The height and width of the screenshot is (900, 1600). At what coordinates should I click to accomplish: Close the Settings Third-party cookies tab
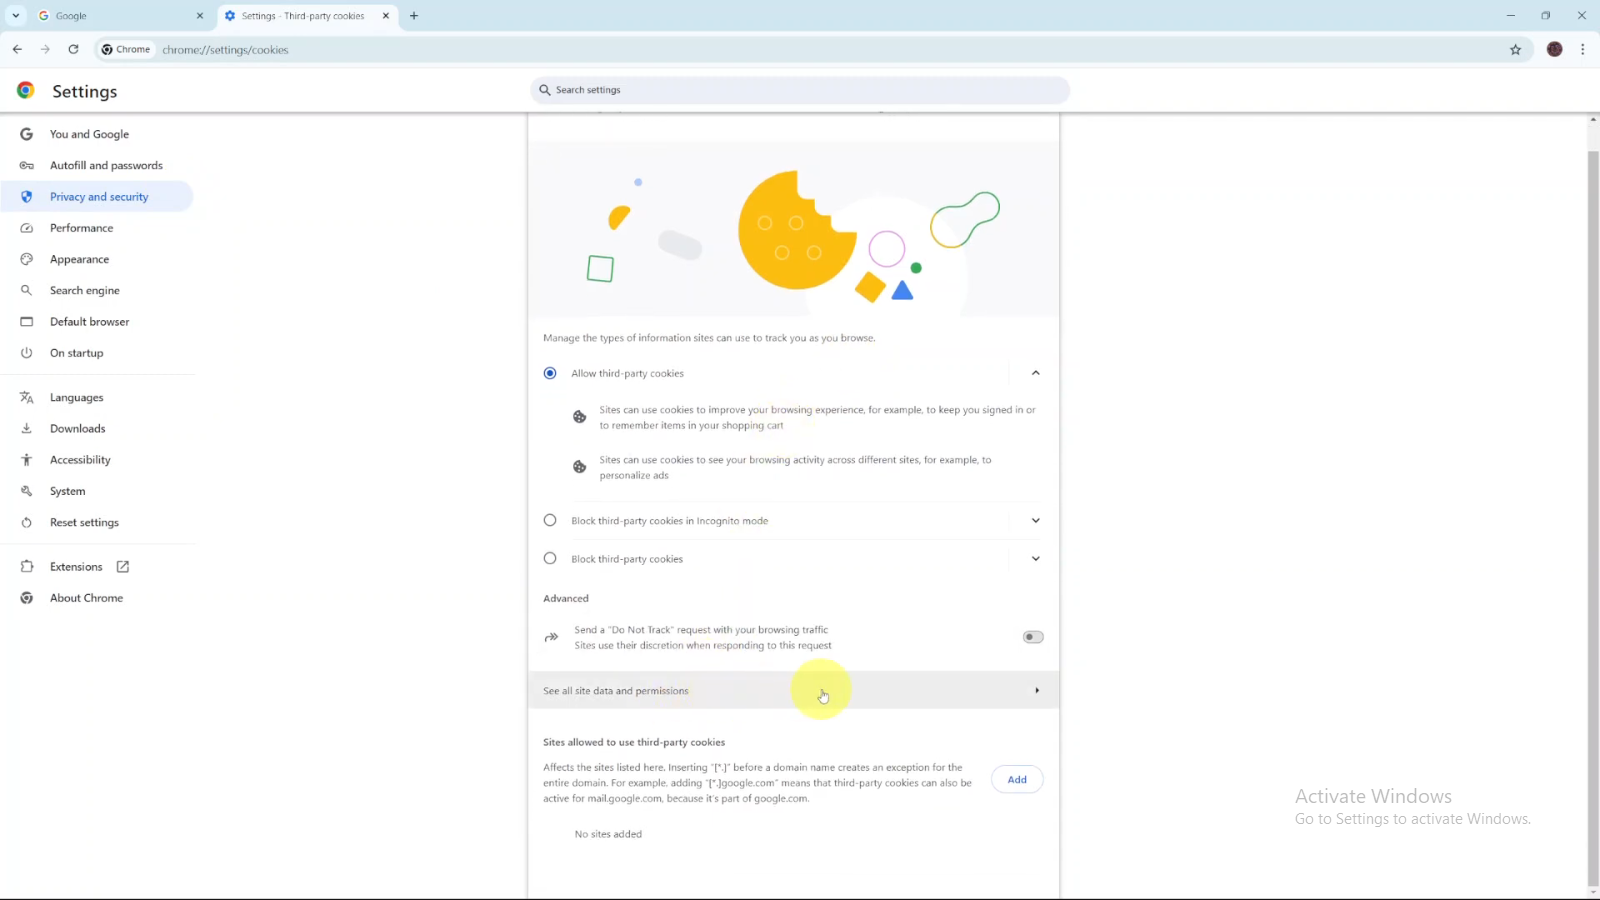pos(385,16)
